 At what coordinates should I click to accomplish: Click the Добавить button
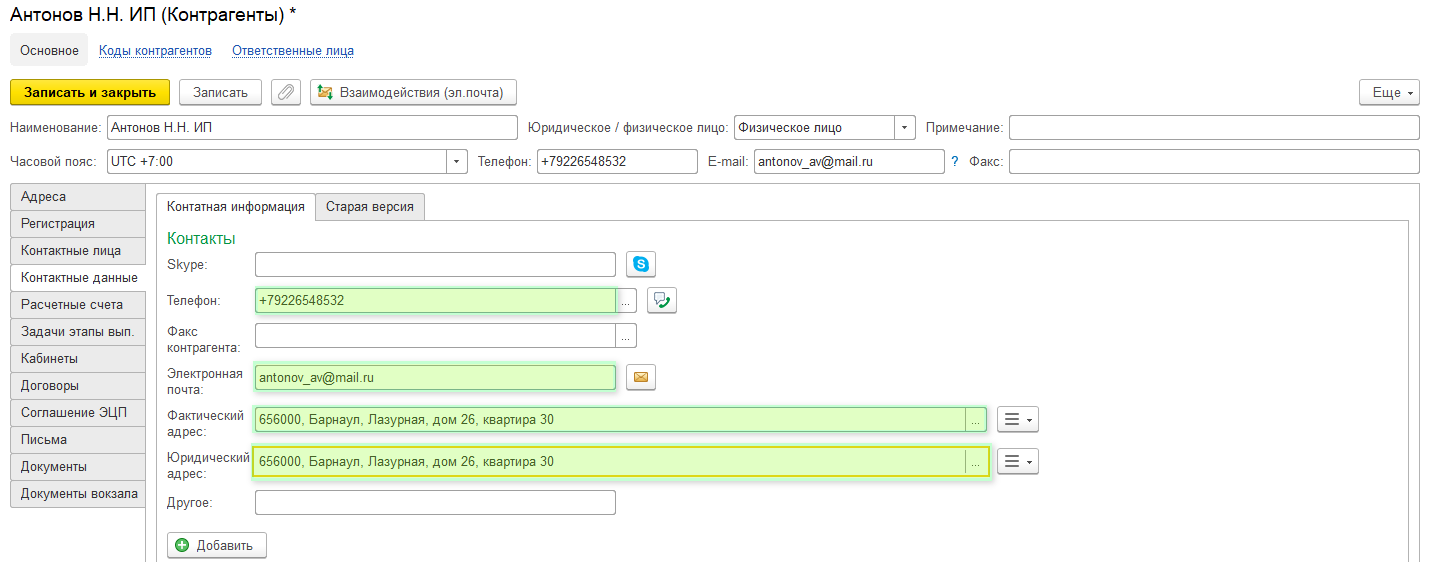point(217,545)
